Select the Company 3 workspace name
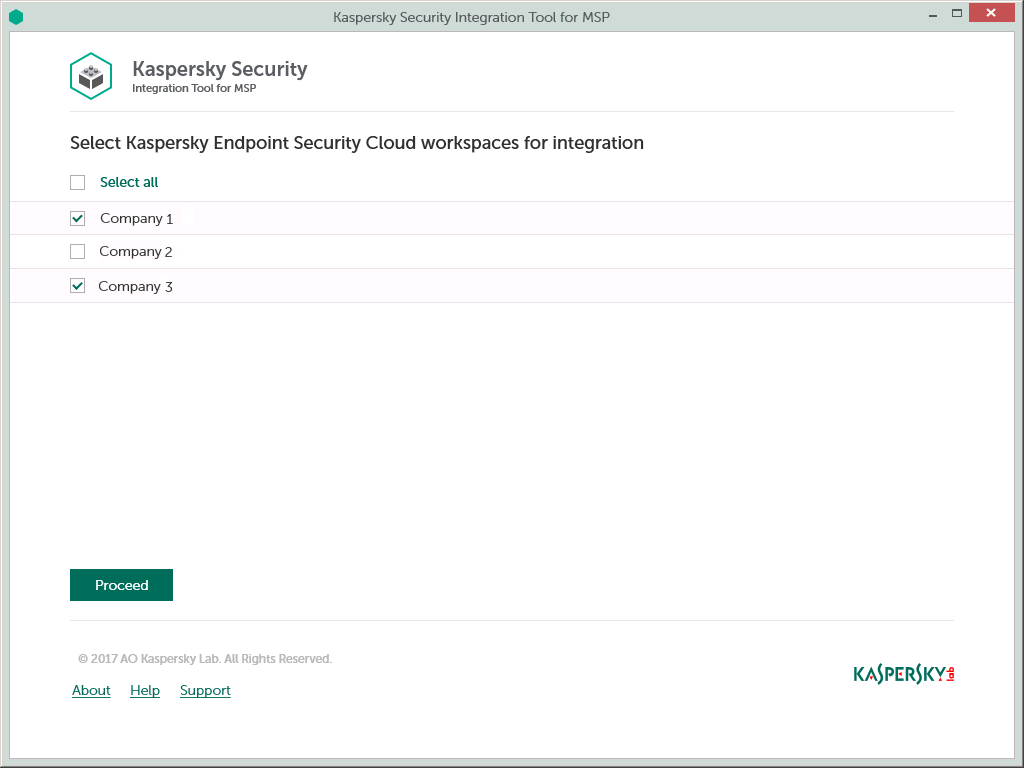The width and height of the screenshot is (1024, 768). click(x=135, y=287)
